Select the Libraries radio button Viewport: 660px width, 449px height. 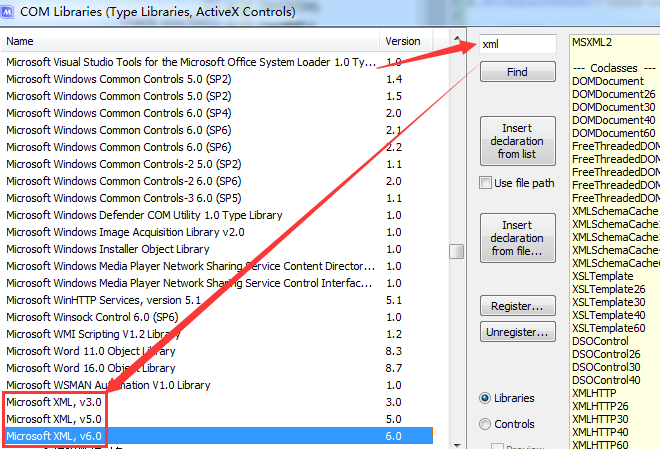tap(485, 398)
